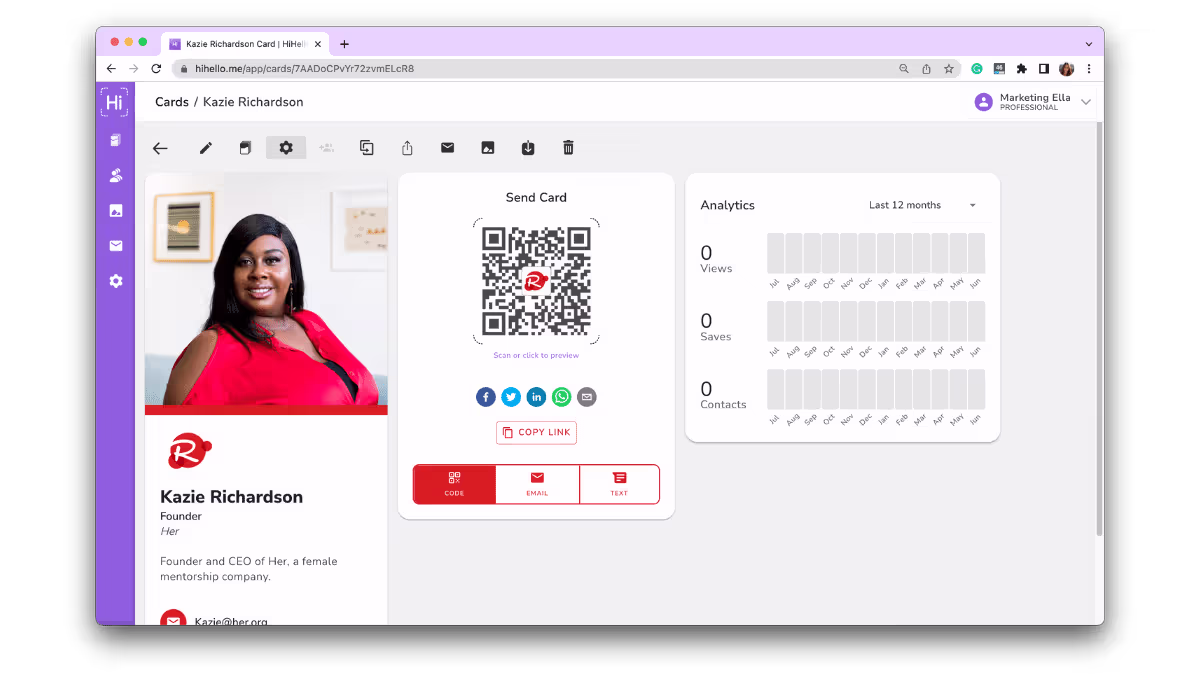
Task: Open card settings gear in toolbar
Action: [286, 148]
